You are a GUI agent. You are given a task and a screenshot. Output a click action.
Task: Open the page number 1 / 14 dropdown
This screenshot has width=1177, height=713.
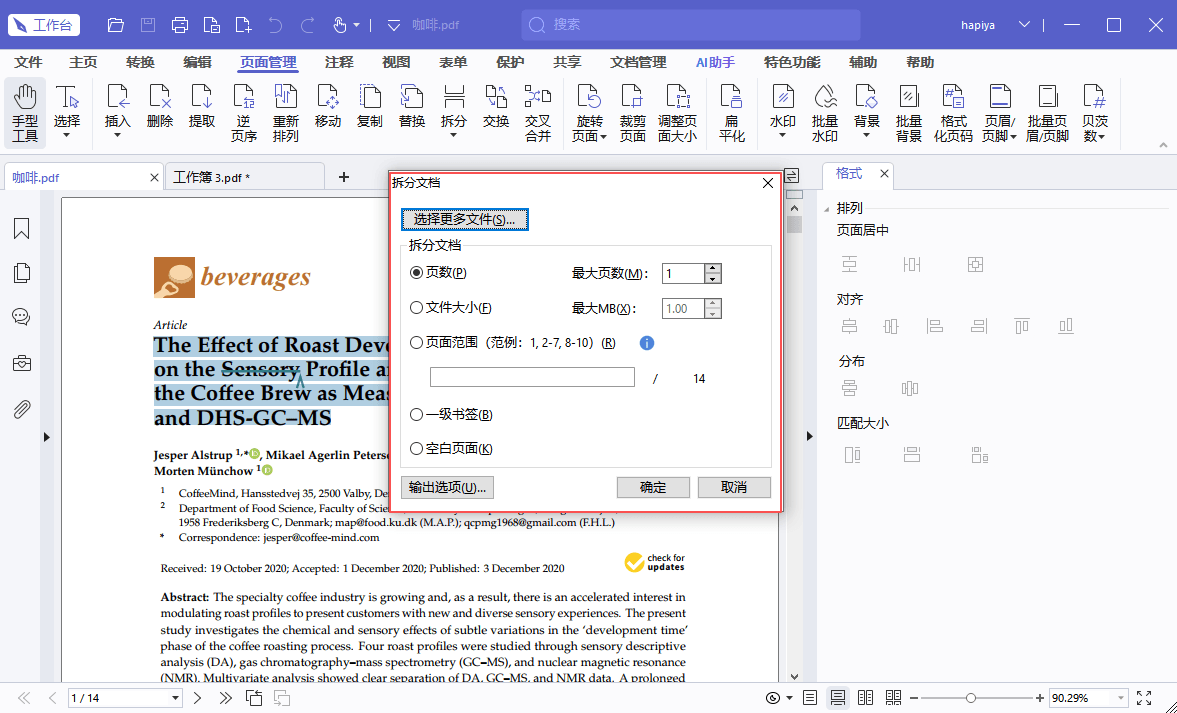click(175, 698)
